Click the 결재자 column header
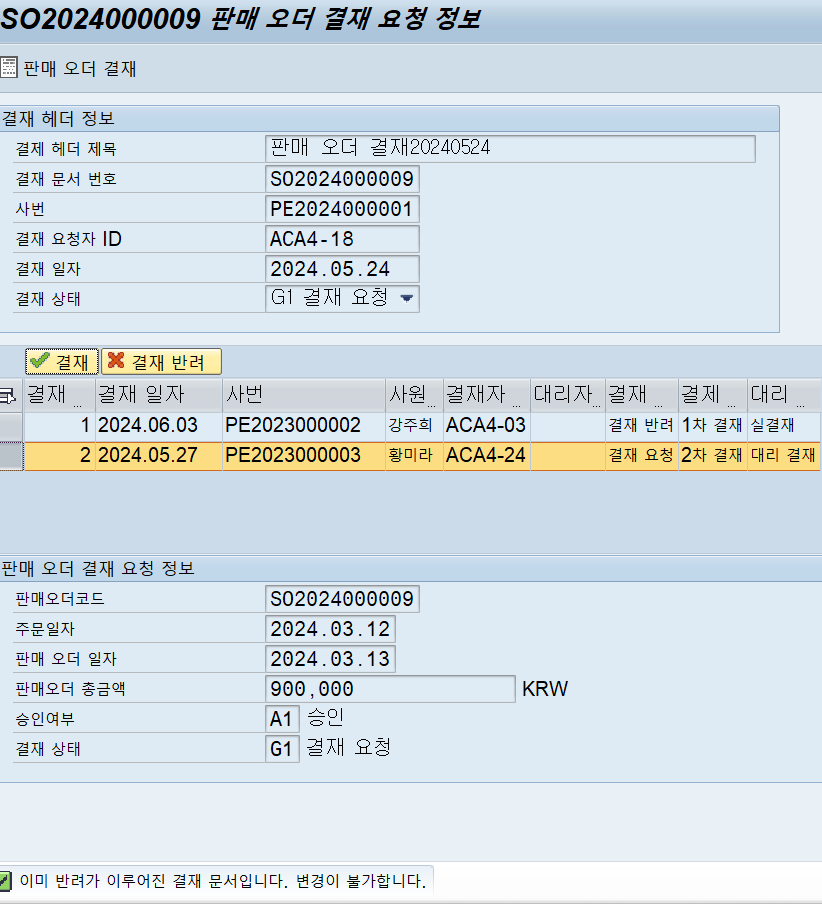 (487, 395)
